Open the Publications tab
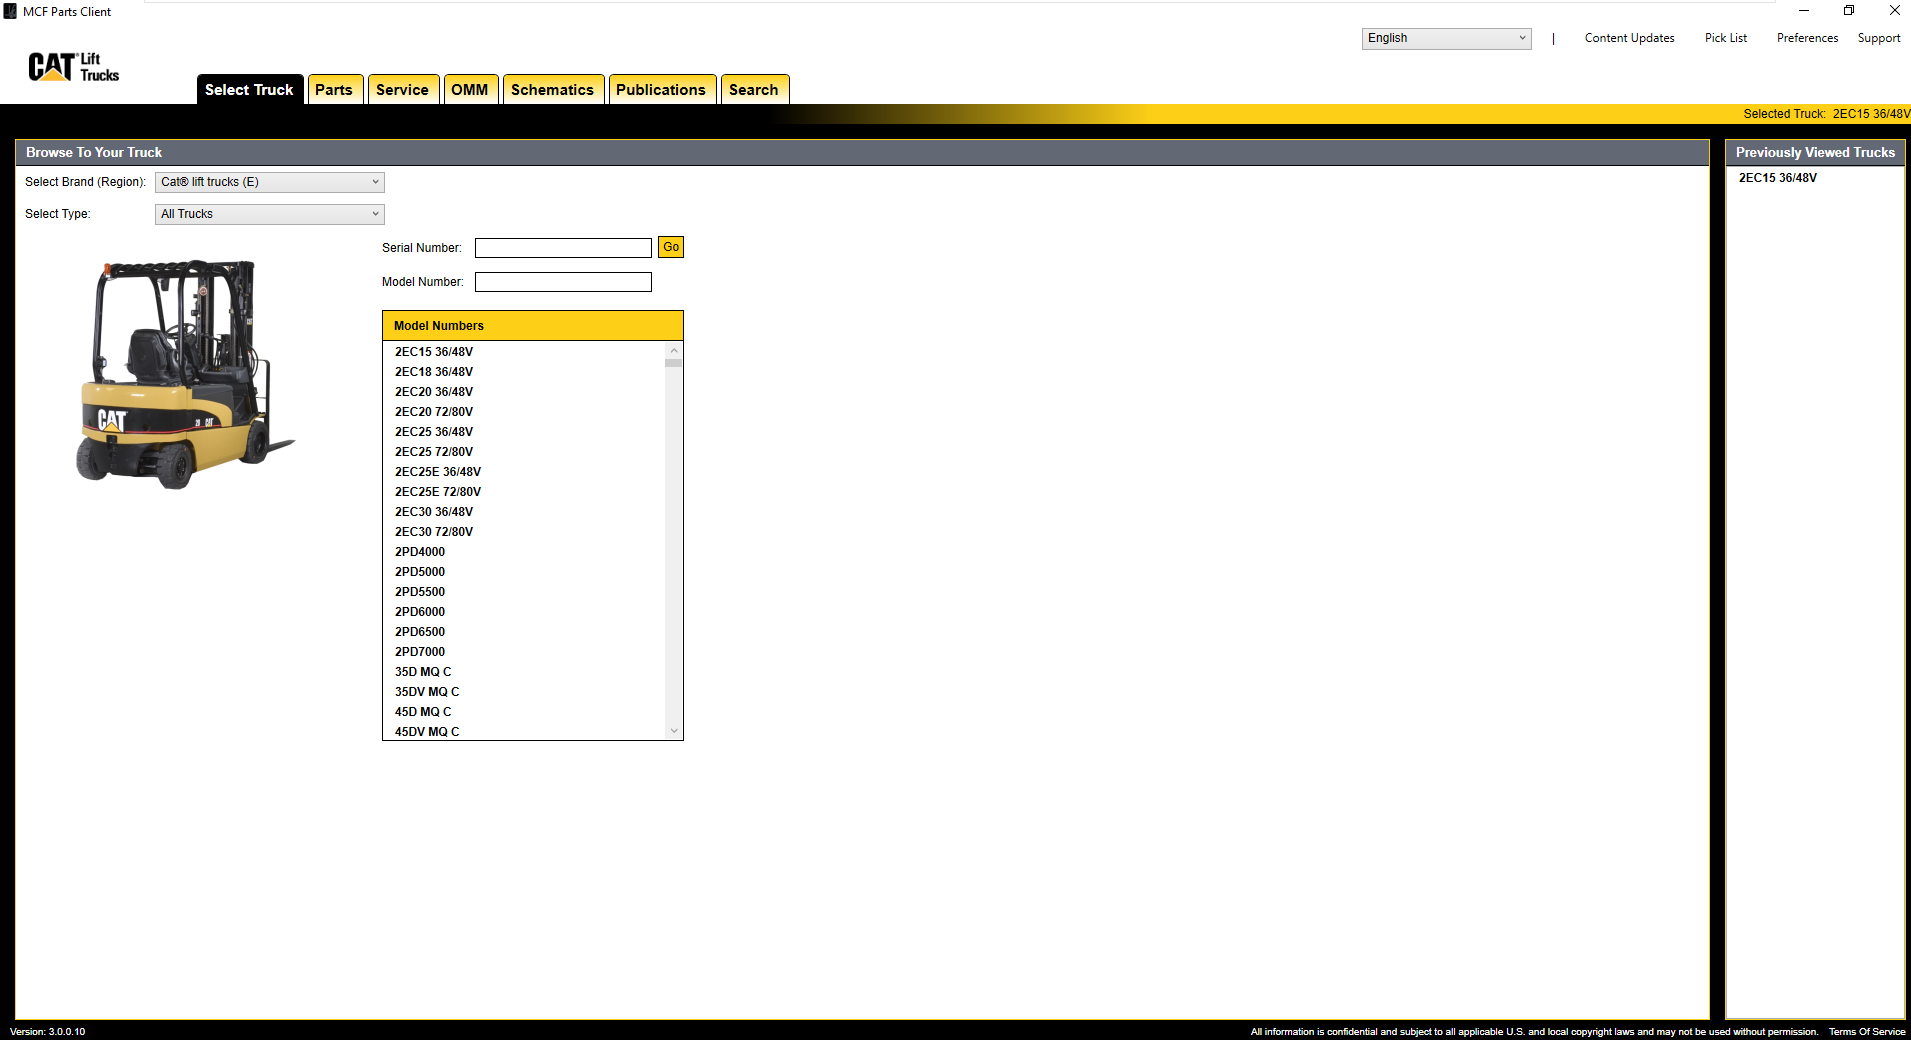The width and height of the screenshot is (1911, 1040). pyautogui.click(x=661, y=89)
